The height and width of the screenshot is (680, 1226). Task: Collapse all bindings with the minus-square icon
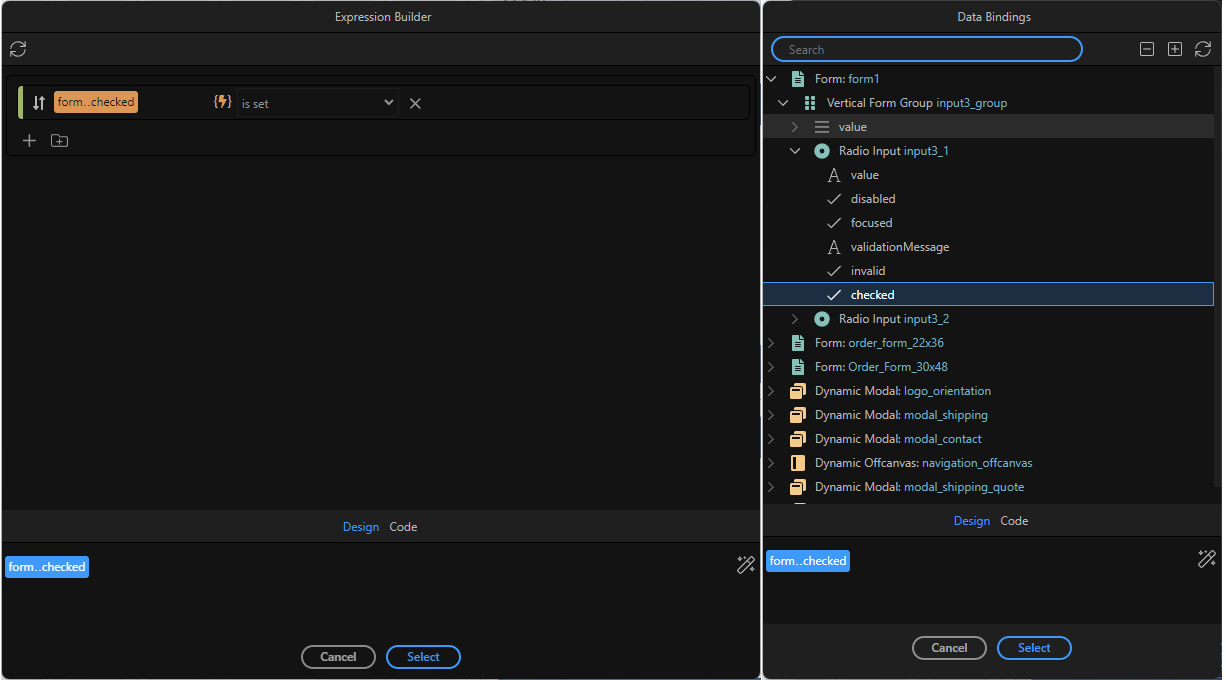click(1146, 48)
